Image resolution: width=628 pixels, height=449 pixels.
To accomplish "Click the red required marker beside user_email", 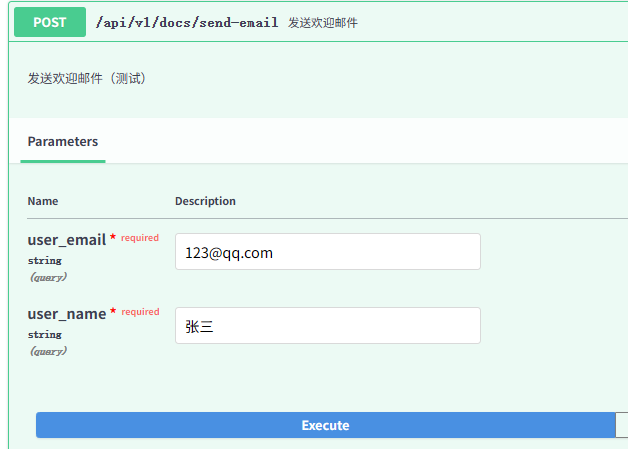I will click(140, 238).
